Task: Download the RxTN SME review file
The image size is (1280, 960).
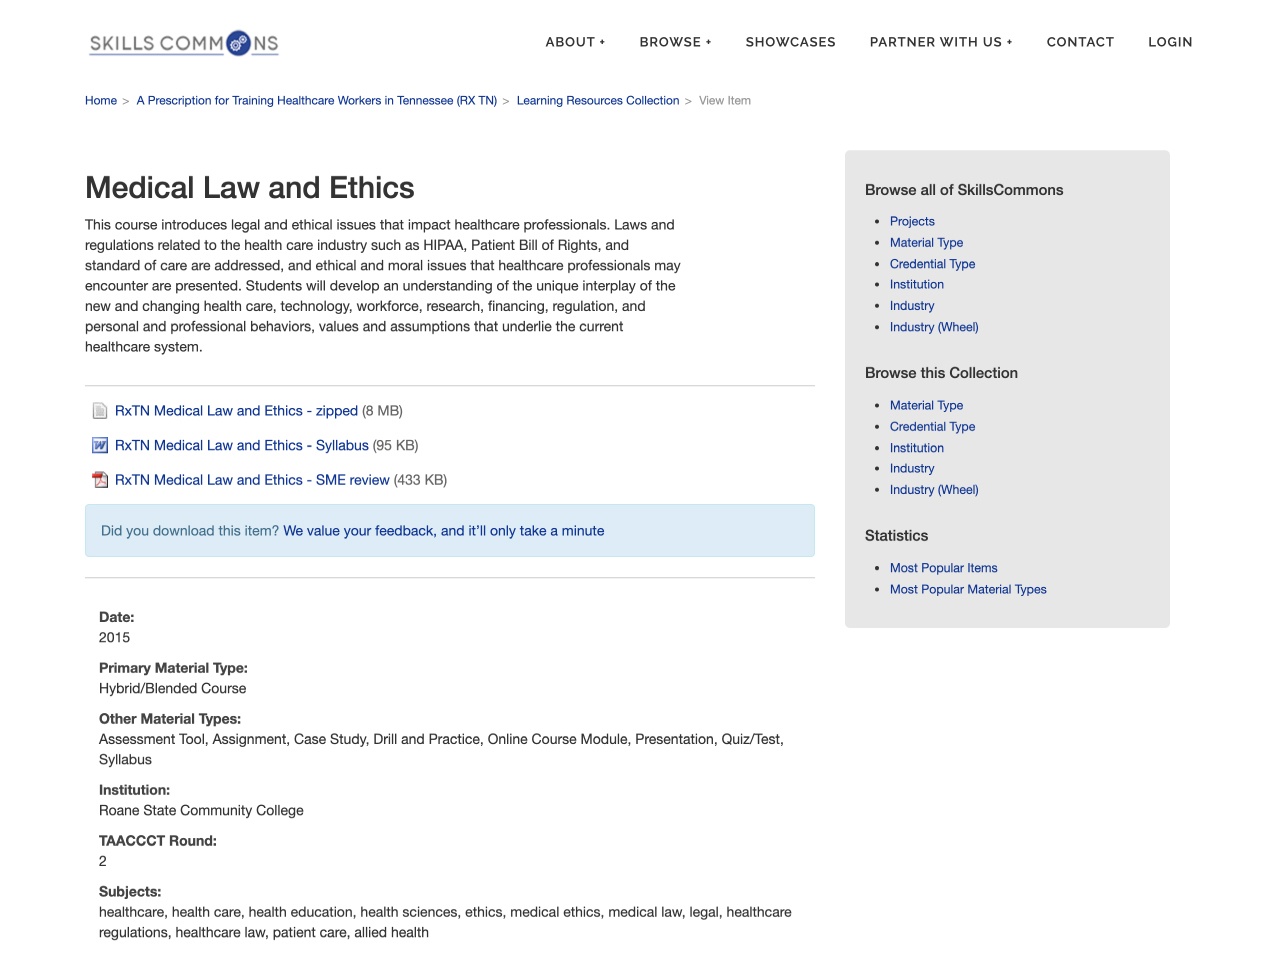Action: 252,480
